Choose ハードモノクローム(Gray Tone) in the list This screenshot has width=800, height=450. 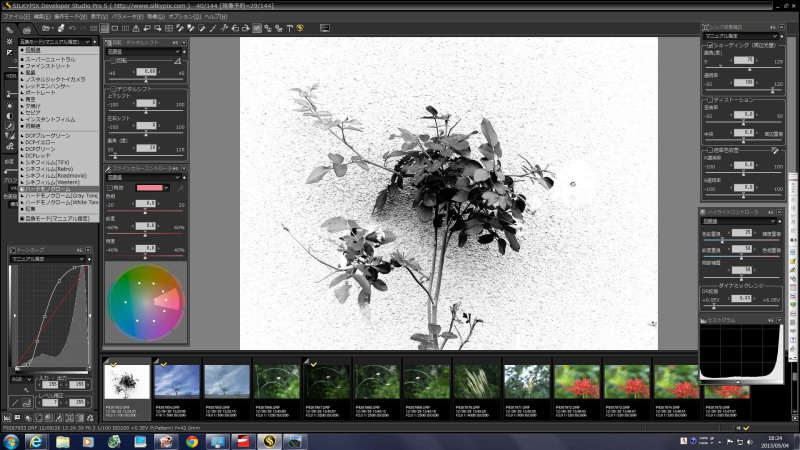click(x=60, y=196)
